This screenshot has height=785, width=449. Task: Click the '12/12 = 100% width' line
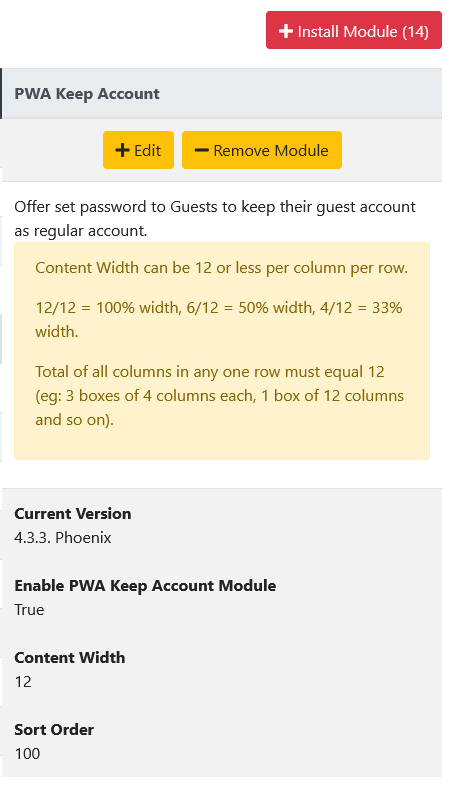(219, 319)
